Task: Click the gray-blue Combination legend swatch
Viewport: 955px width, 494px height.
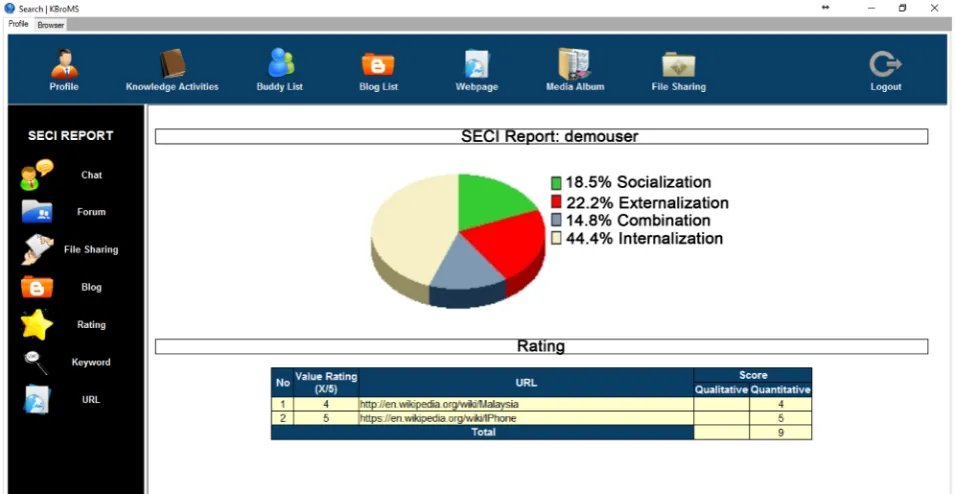Action: coord(556,220)
